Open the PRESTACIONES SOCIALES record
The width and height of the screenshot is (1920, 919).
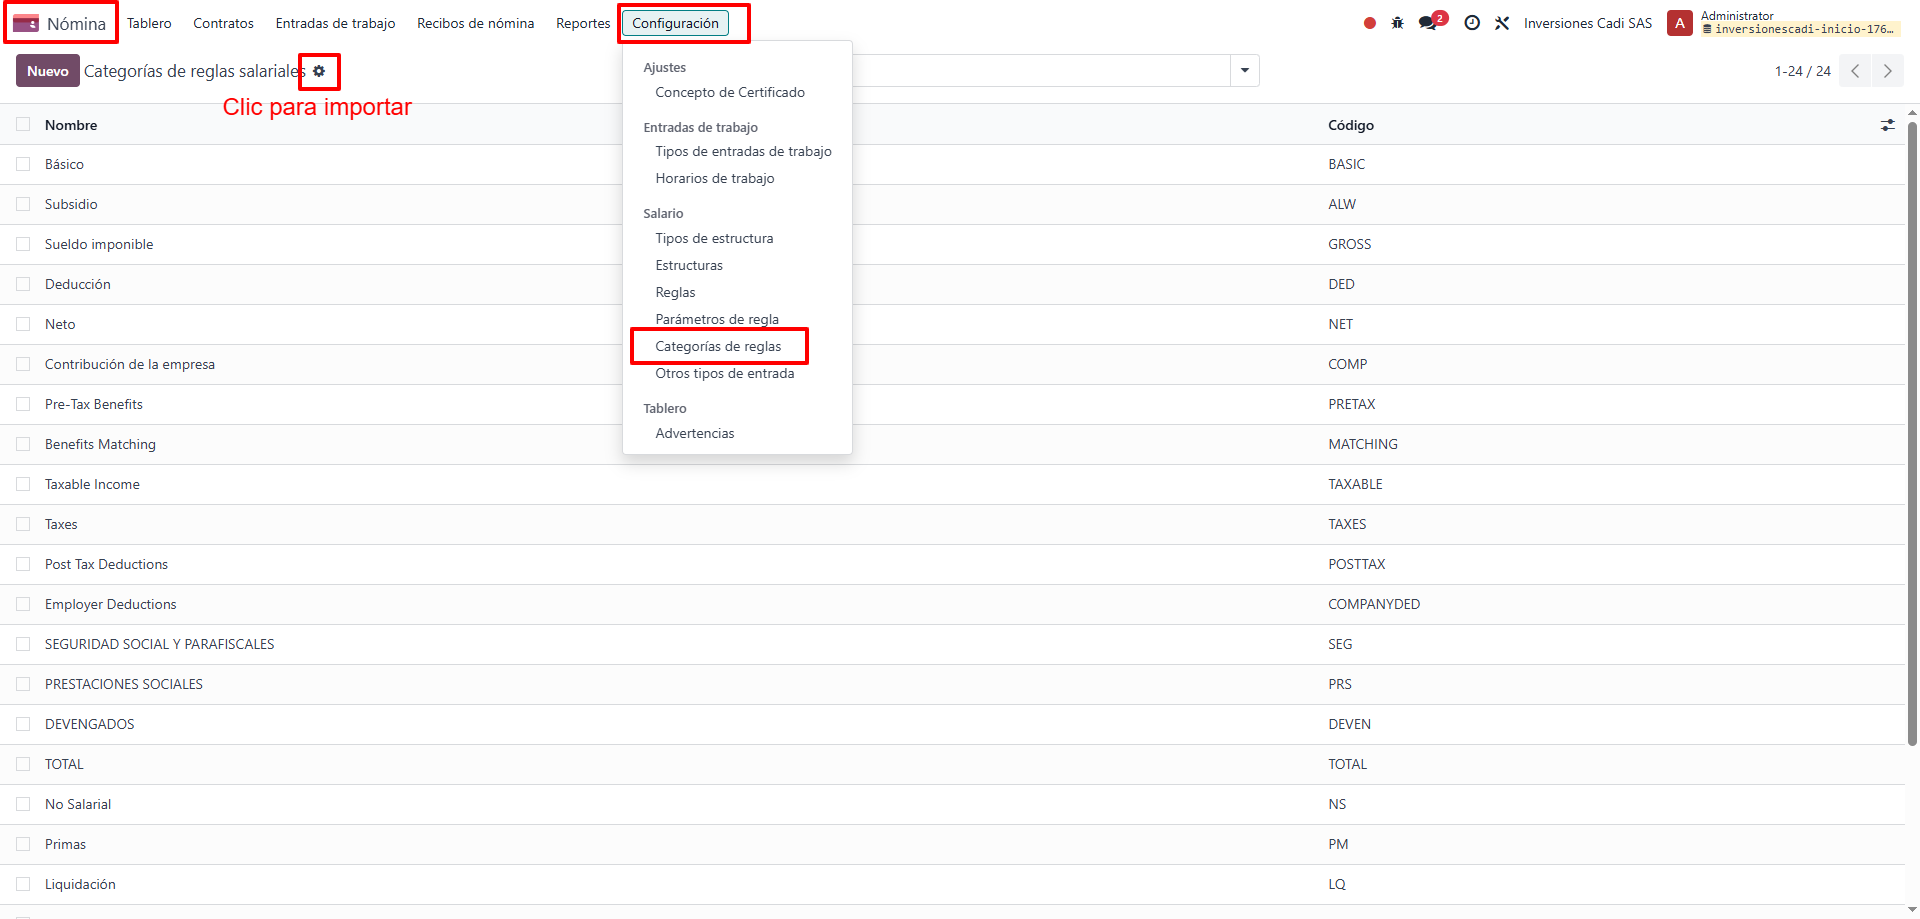click(x=124, y=684)
